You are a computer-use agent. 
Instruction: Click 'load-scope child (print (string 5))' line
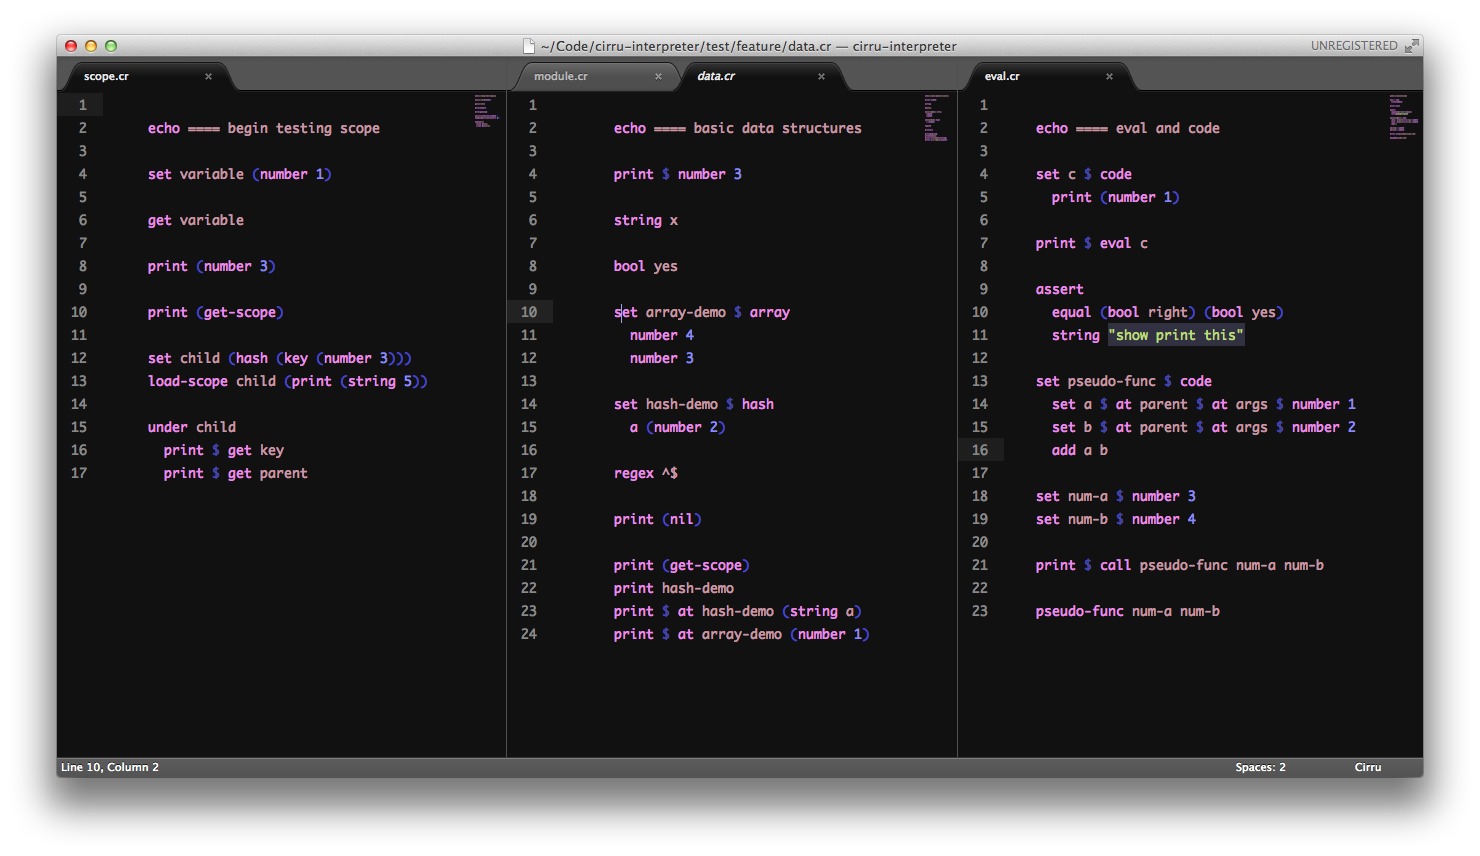point(288,381)
